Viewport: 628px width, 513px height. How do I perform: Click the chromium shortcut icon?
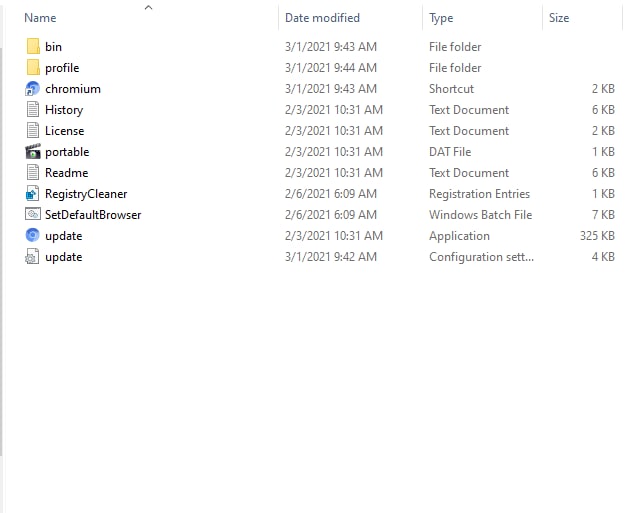32,89
